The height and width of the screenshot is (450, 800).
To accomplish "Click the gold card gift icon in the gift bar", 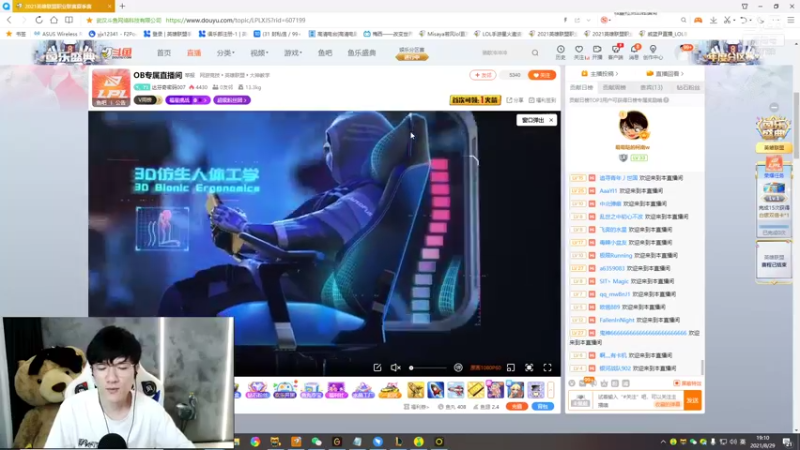I will (476, 390).
